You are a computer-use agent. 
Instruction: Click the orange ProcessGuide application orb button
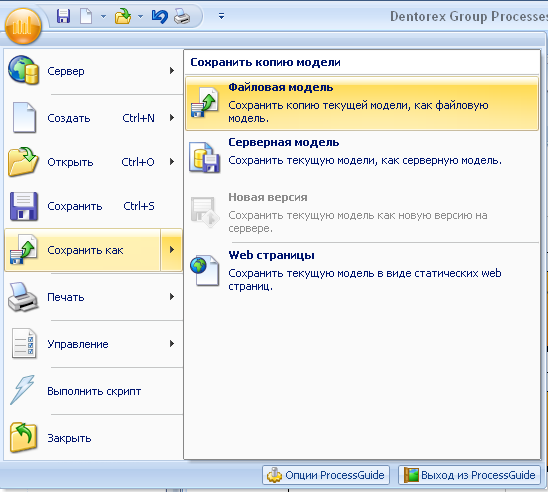pyautogui.click(x=23, y=26)
